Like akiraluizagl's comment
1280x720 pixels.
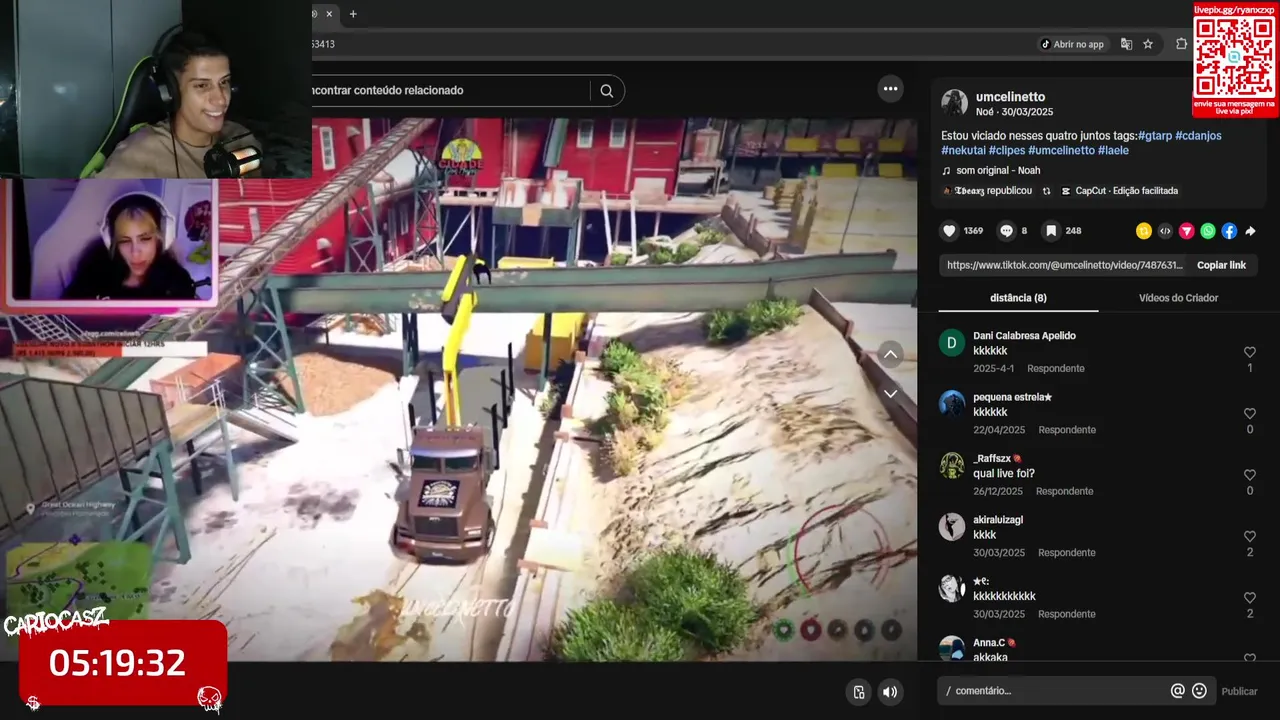(x=1250, y=537)
